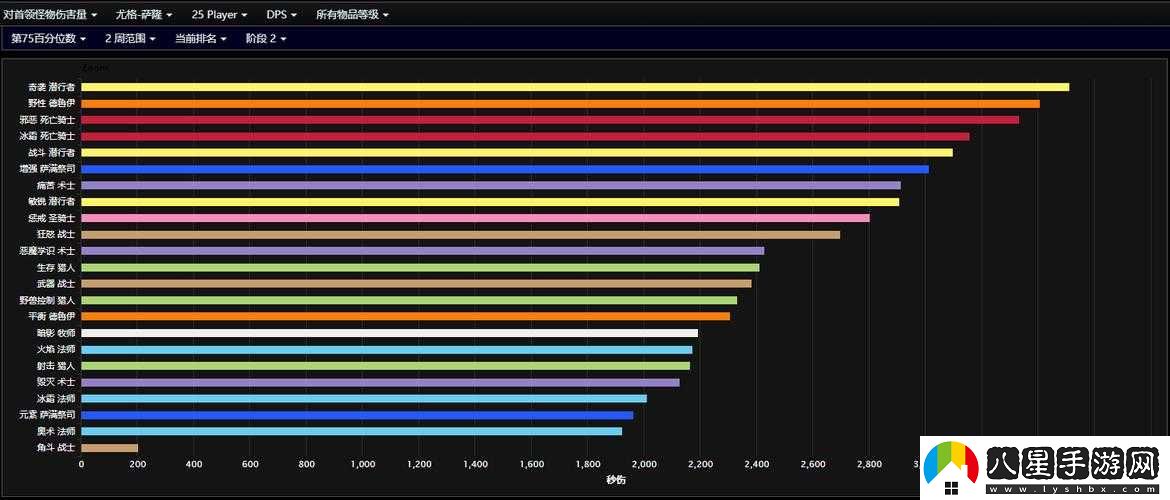Screen dimensions: 1170x500
Task: Open the 所有物品等级 item level dropdown
Action: tap(352, 15)
